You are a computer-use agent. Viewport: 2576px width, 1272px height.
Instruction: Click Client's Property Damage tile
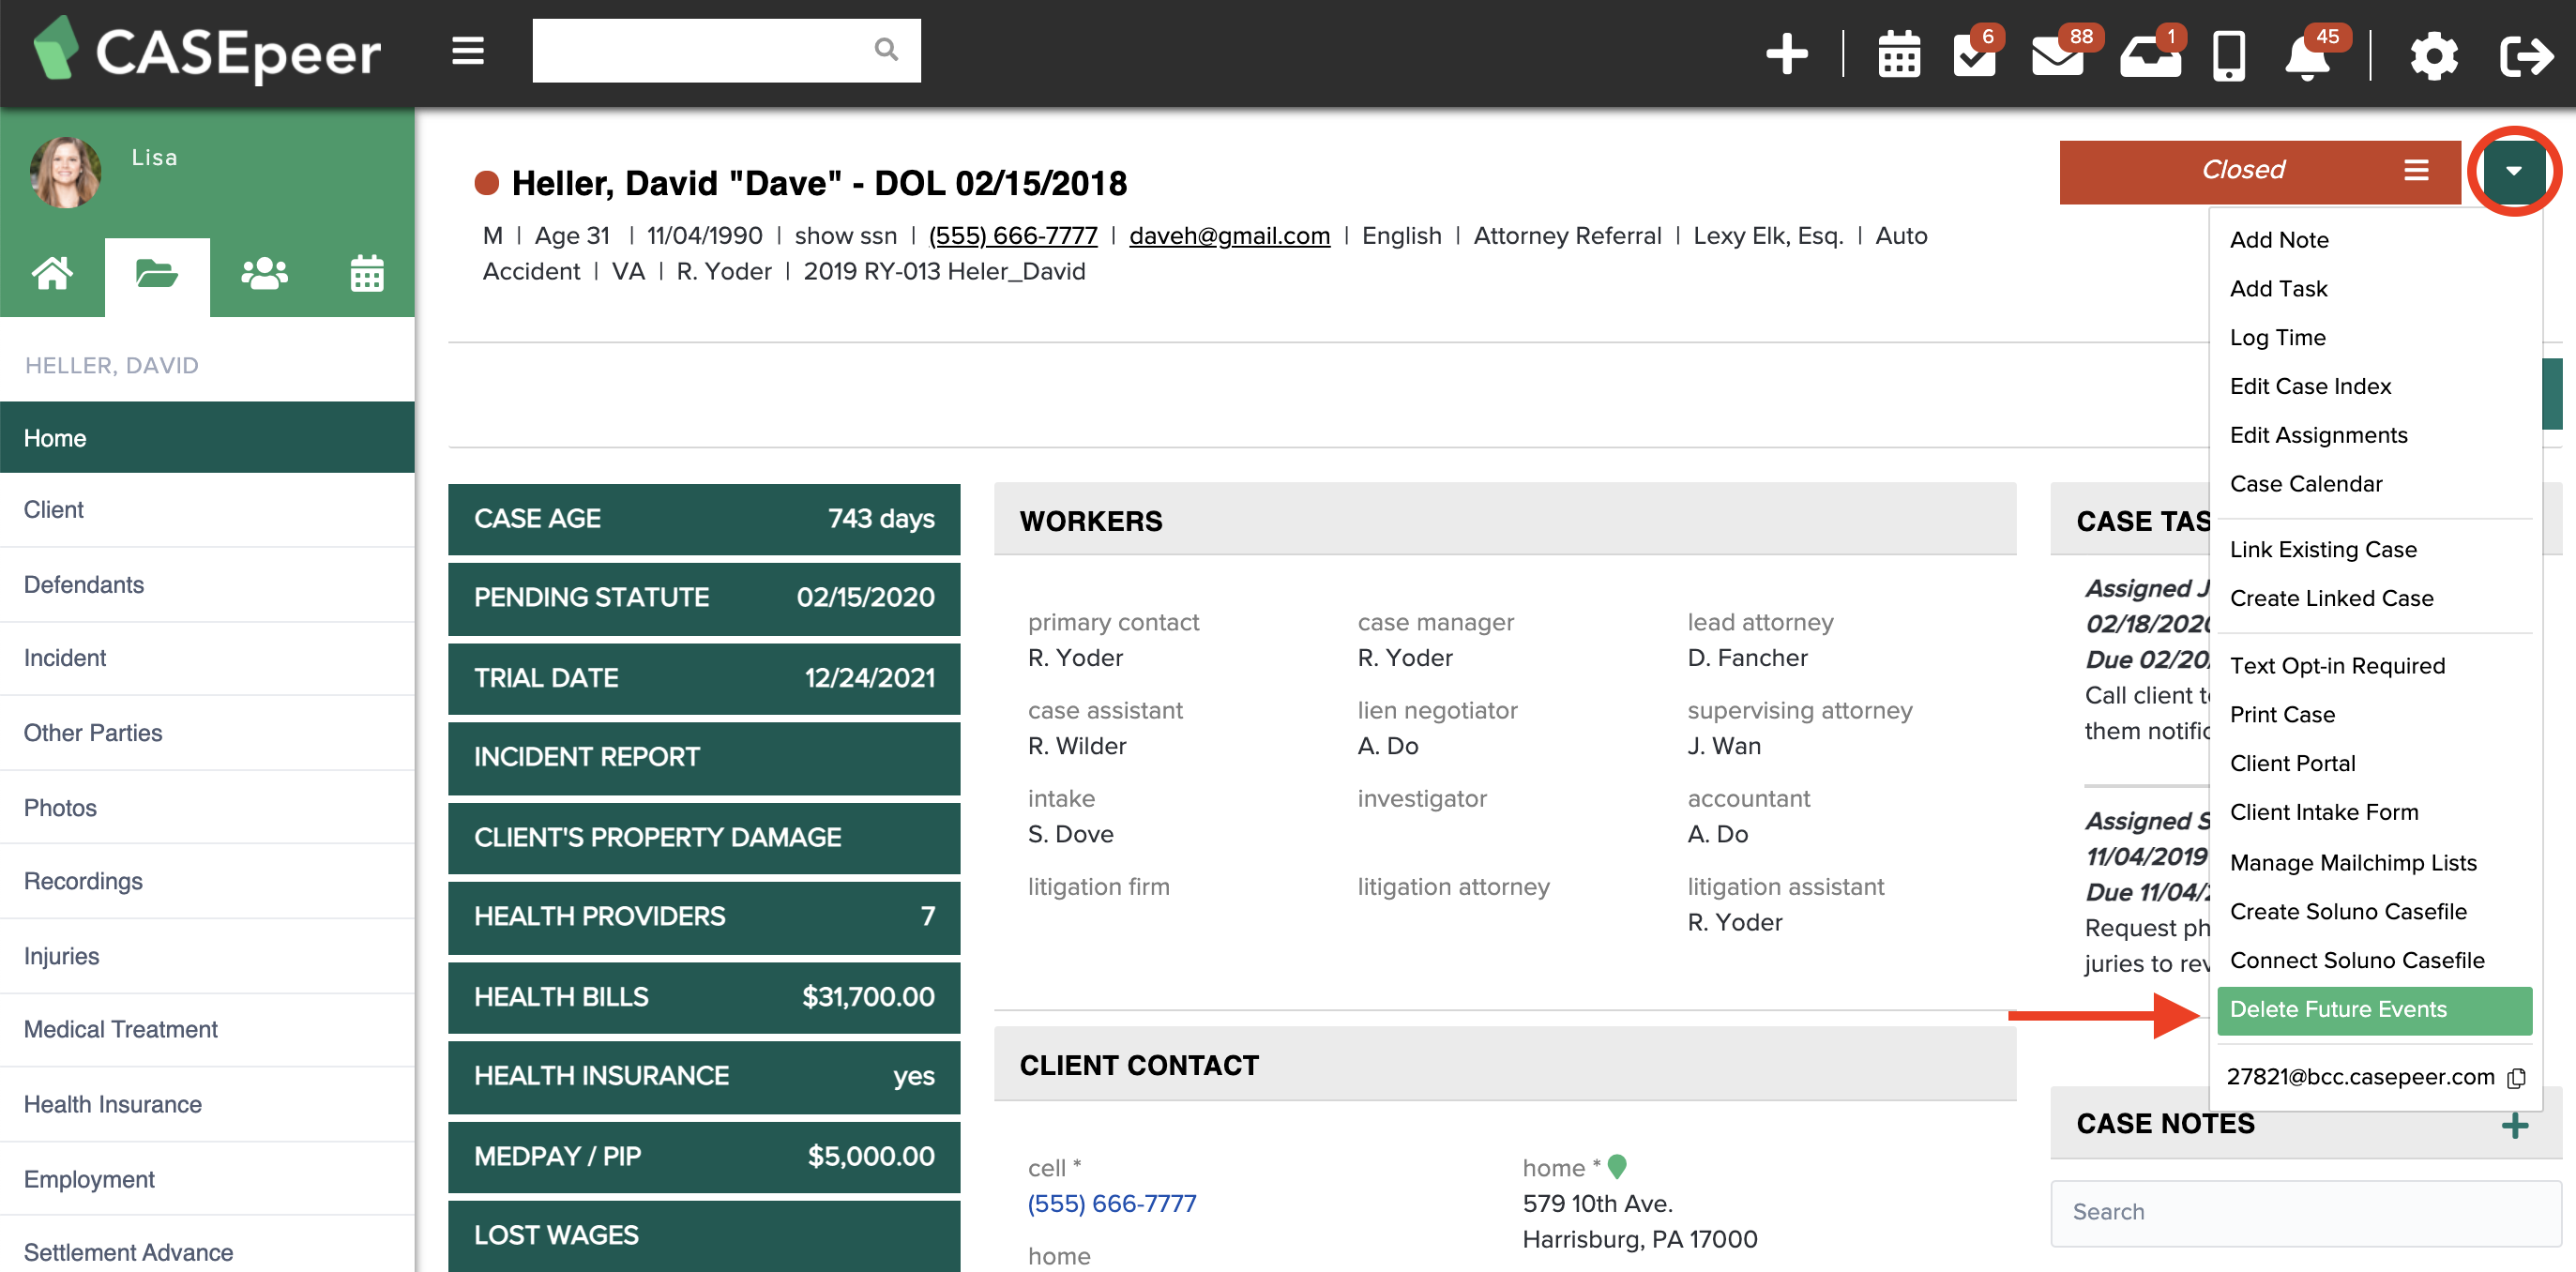coord(704,838)
